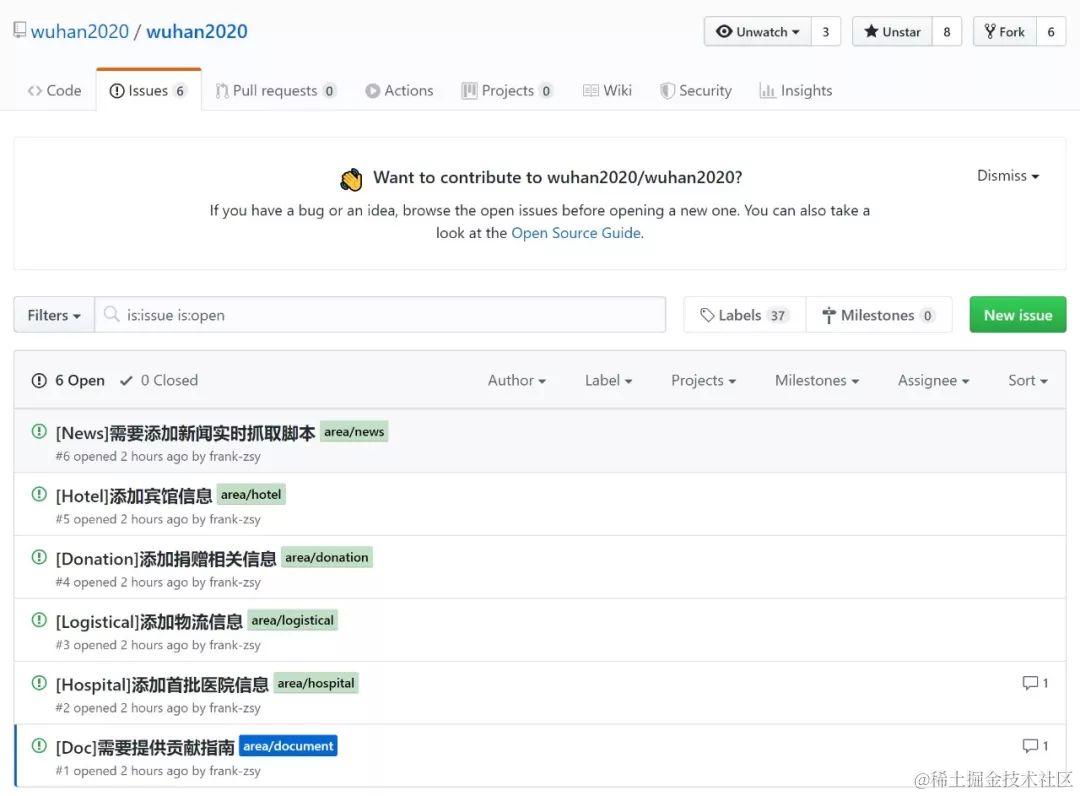The image size is (1080, 796).
Task: Click the area/news label
Action: pyautogui.click(x=354, y=432)
